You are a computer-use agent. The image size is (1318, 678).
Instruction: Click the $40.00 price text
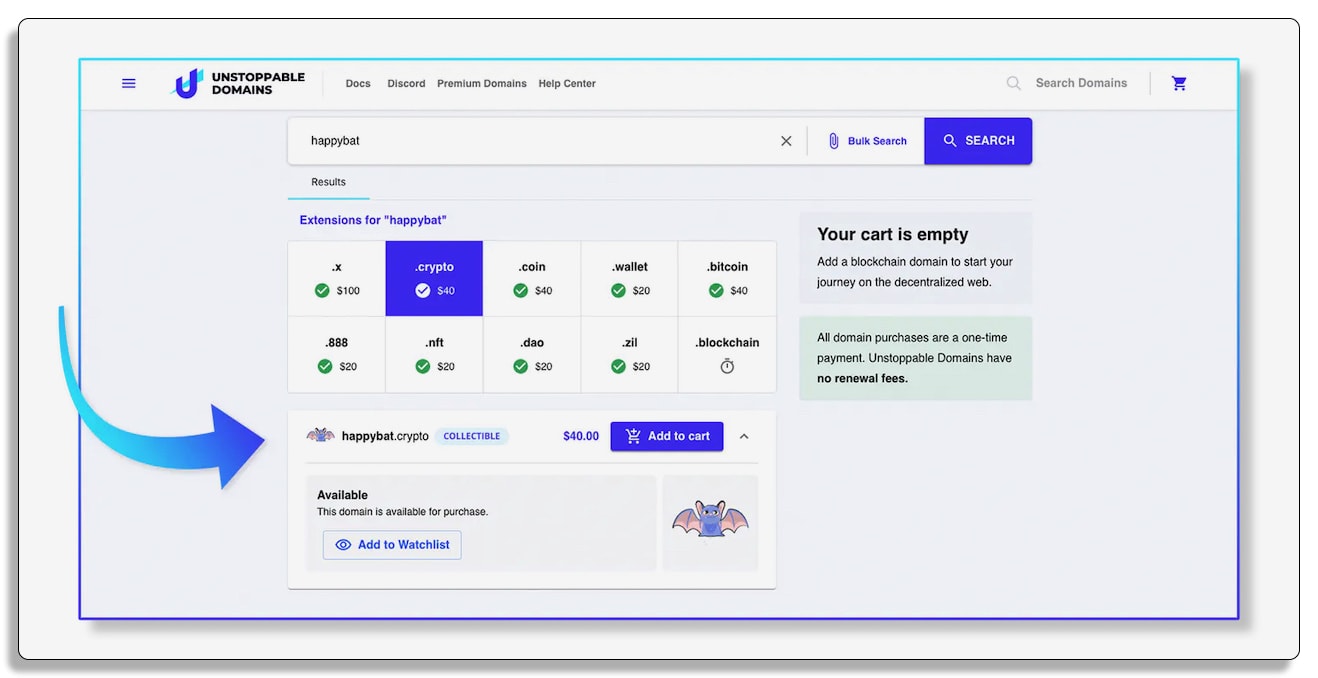click(x=581, y=436)
